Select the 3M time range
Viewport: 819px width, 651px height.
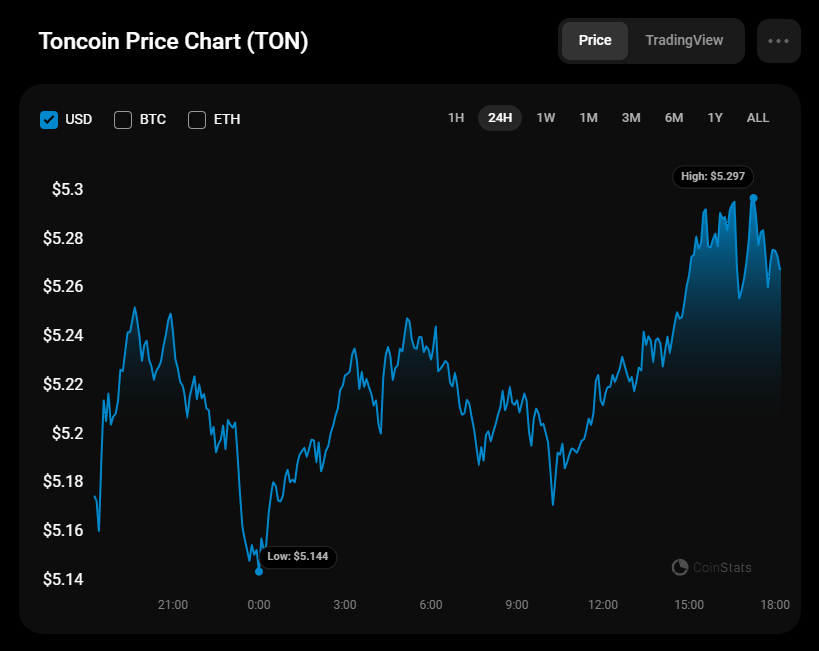[x=631, y=118]
